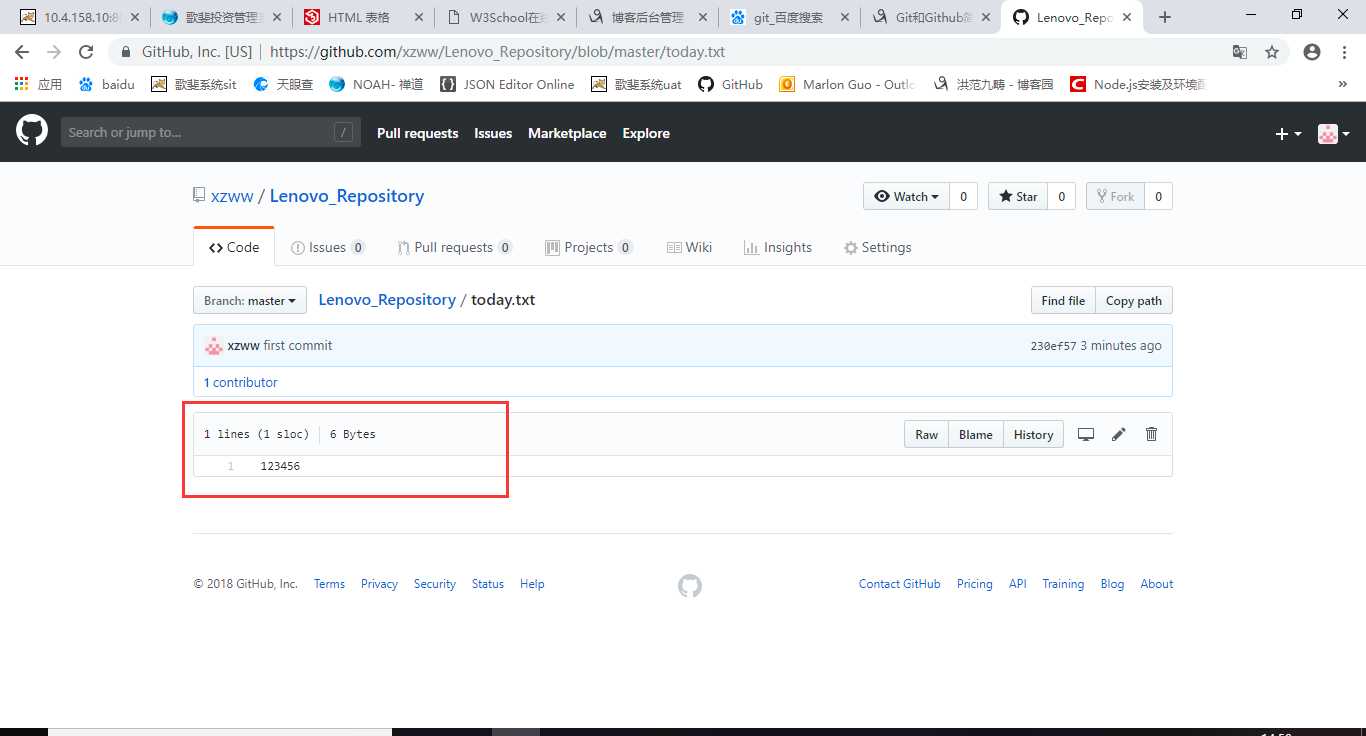Image resolution: width=1366 pixels, height=736 pixels.
Task: Open file in GitHub Desktop
Action: click(x=1086, y=434)
